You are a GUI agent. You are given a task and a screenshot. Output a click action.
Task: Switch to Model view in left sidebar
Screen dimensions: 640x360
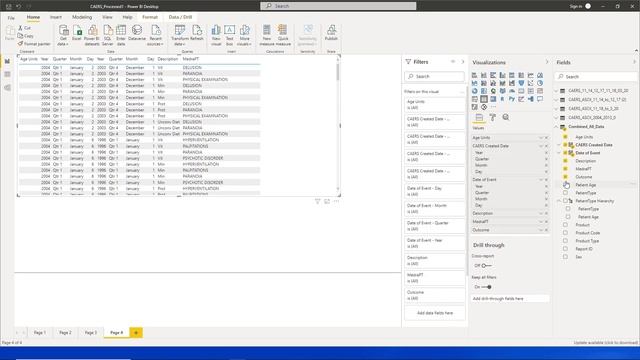coord(7,88)
